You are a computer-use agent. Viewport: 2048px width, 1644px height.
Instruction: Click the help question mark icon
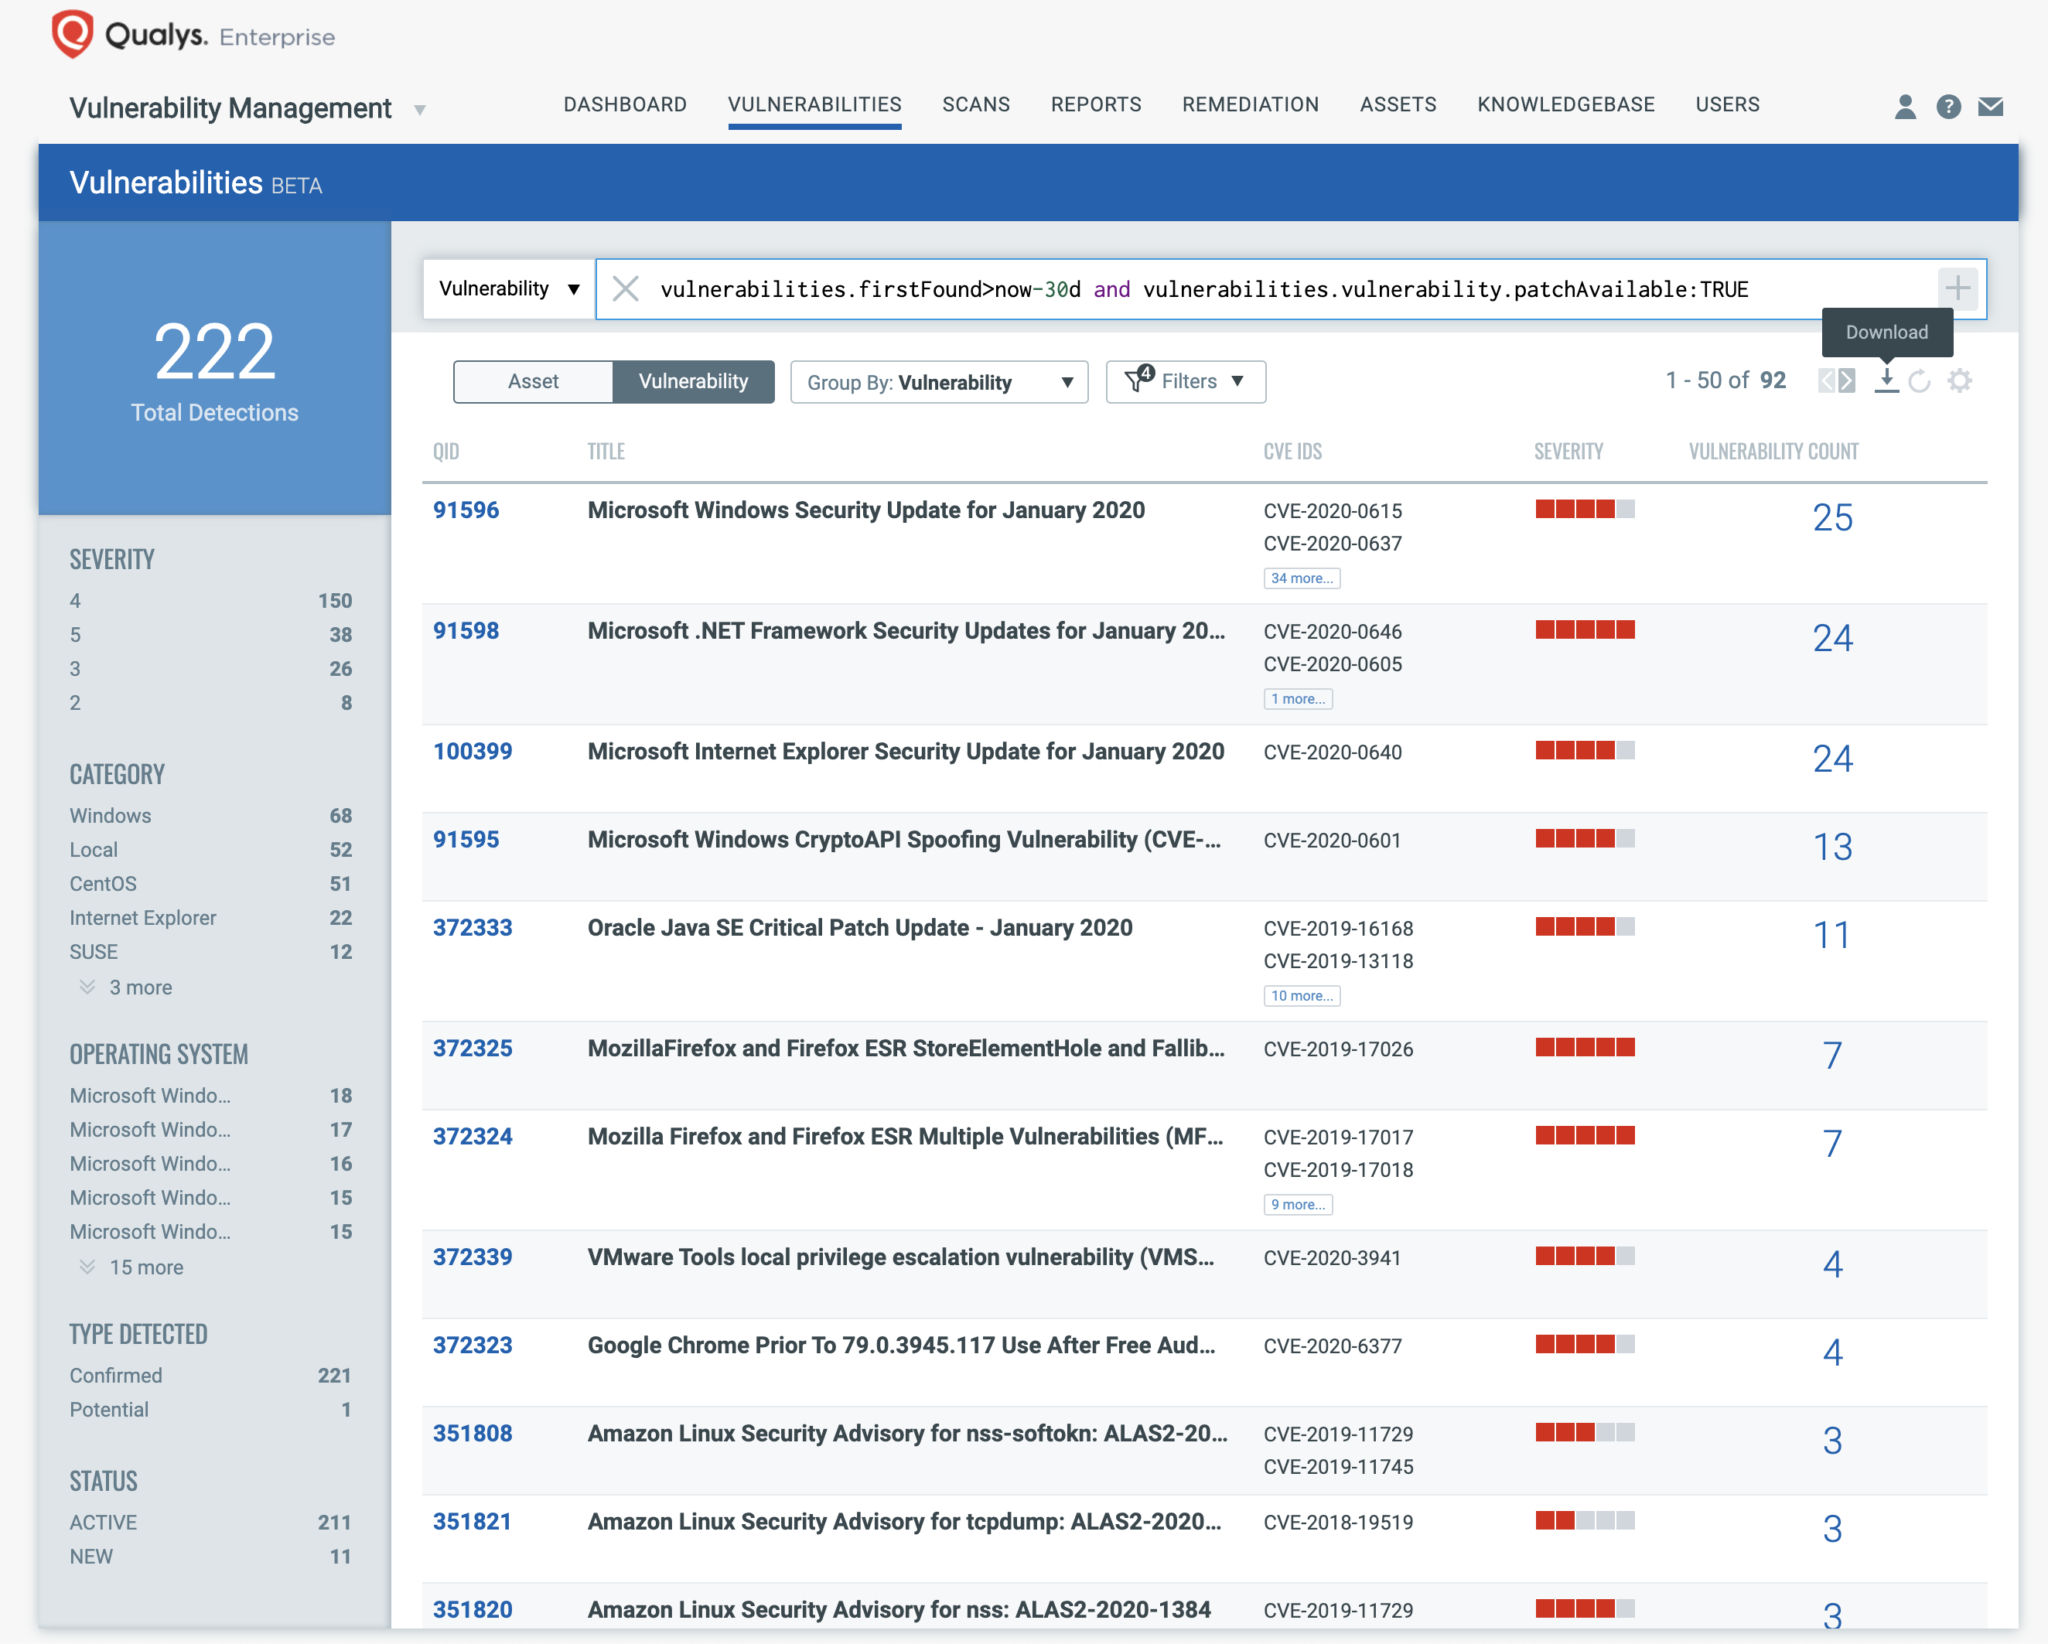coord(1948,106)
